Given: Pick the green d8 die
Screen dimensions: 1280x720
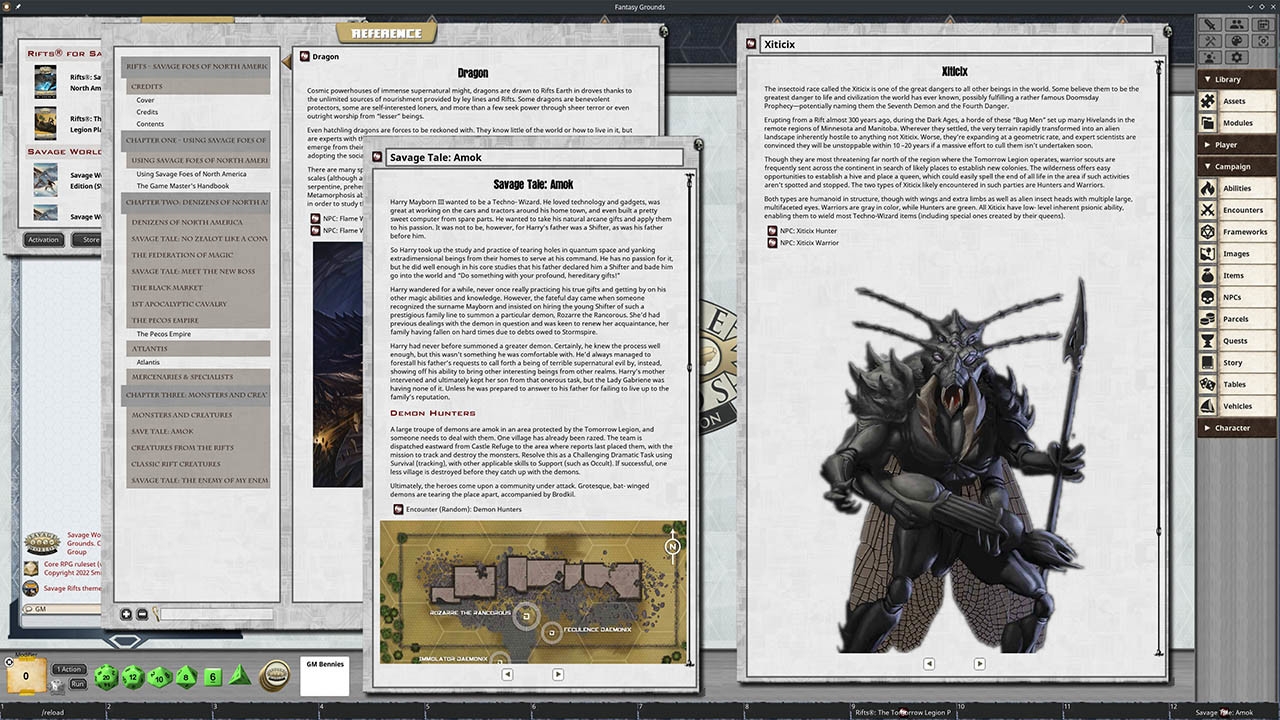Looking at the screenshot, I should click(186, 677).
